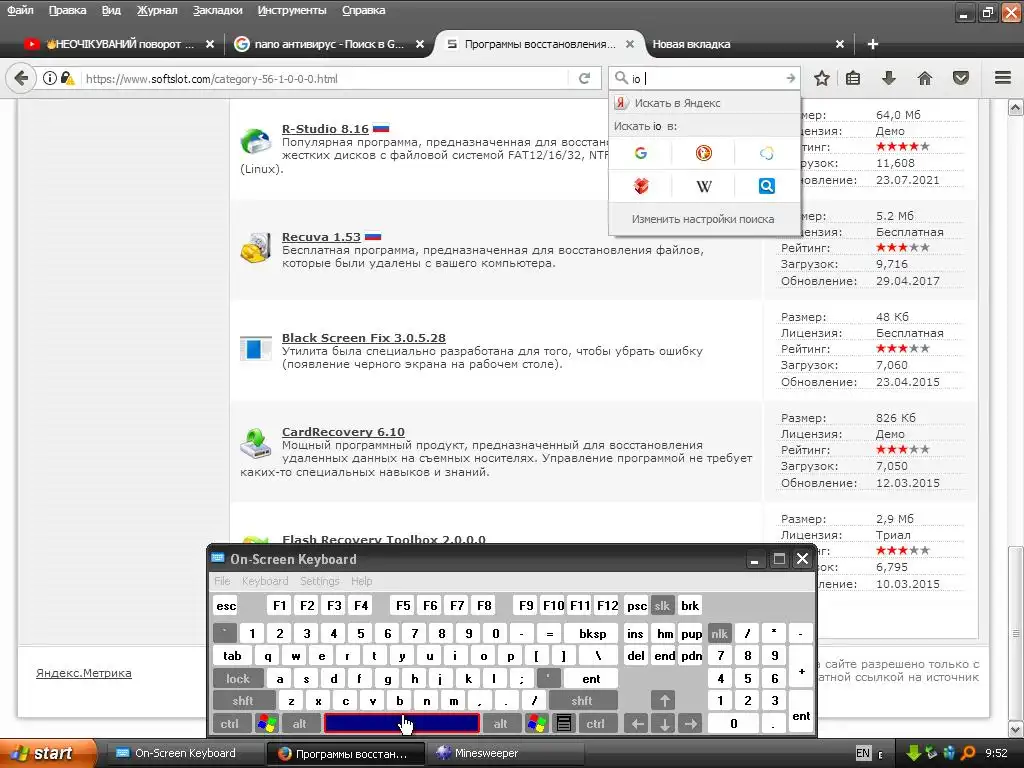Image resolution: width=1024 pixels, height=768 pixels.
Task: Click the esc key on On-Screen Keyboard
Action: (226, 605)
